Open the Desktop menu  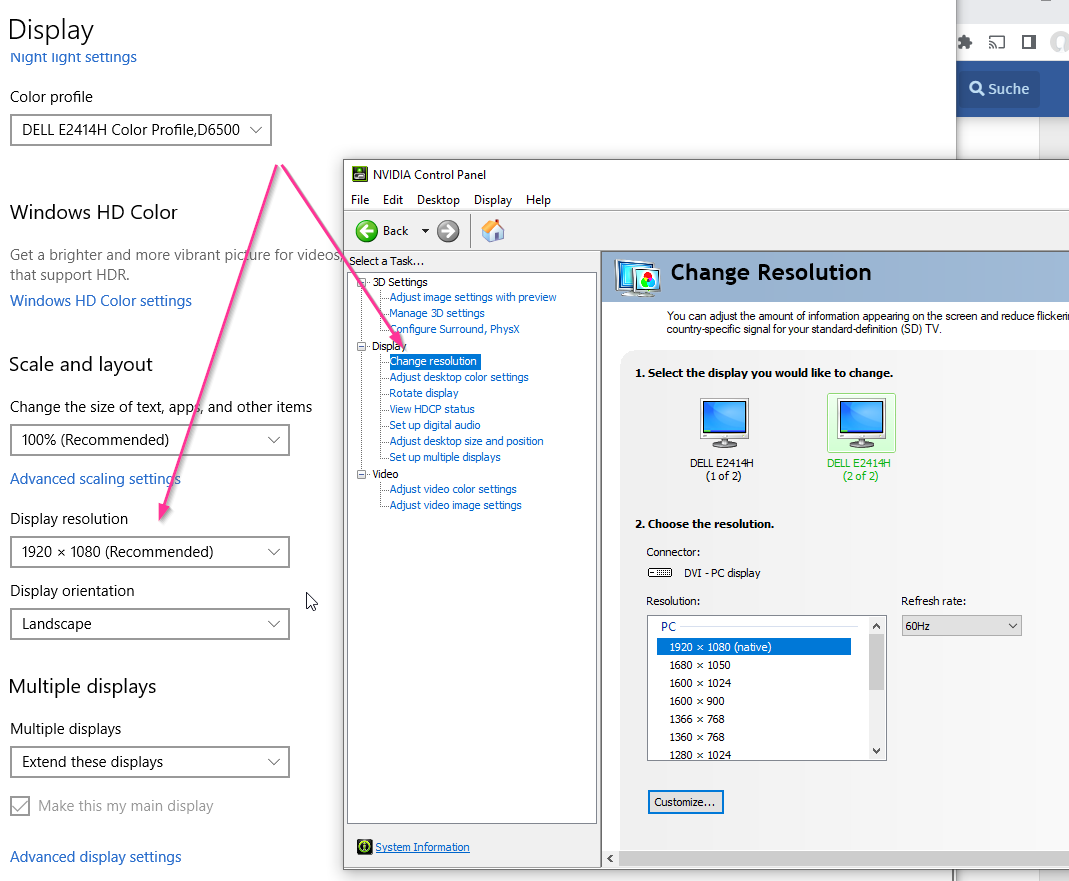[x=438, y=200]
